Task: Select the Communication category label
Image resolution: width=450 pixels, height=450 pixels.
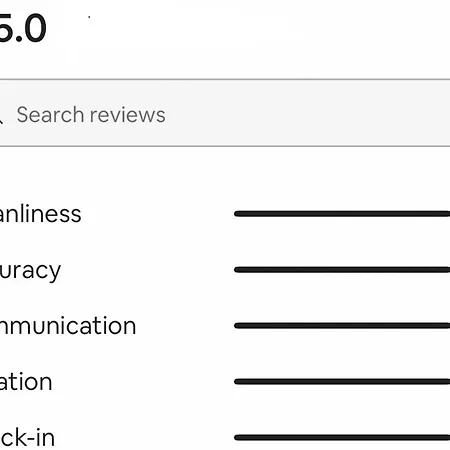Action: (68, 326)
